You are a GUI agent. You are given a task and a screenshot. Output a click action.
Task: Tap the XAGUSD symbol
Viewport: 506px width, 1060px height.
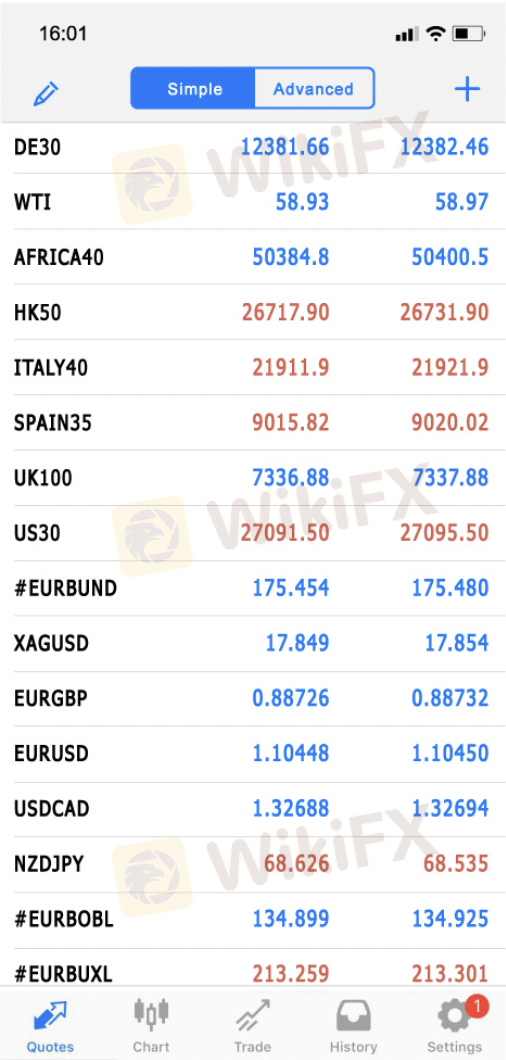(51, 643)
